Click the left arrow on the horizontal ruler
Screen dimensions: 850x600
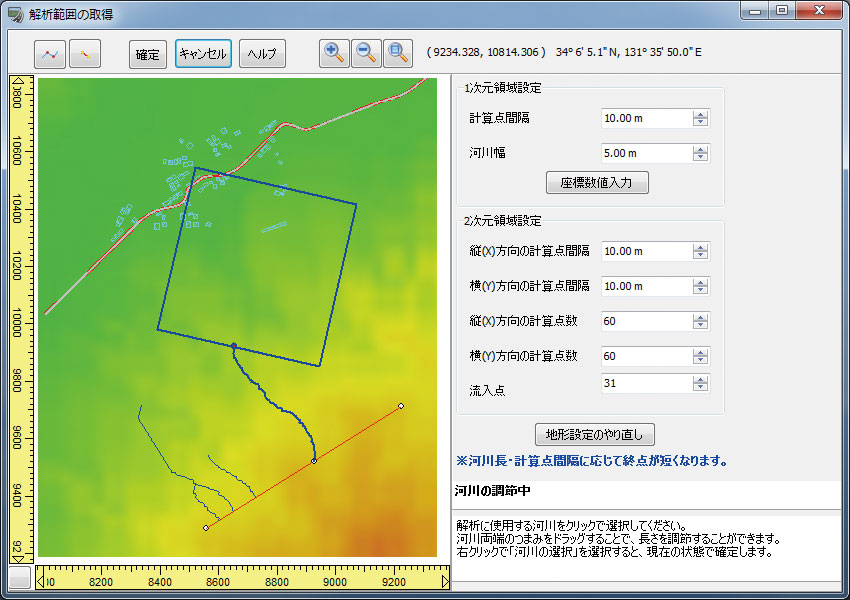click(x=40, y=582)
